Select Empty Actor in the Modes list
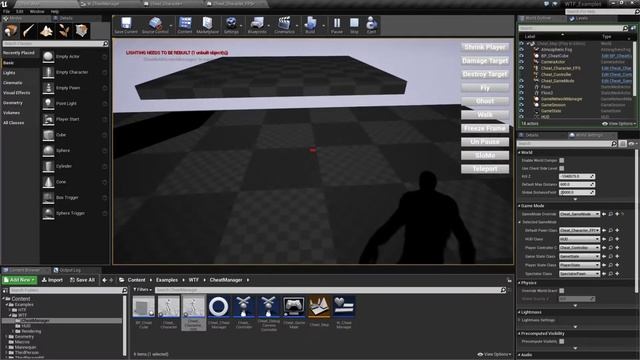640x360 pixels. point(75,57)
